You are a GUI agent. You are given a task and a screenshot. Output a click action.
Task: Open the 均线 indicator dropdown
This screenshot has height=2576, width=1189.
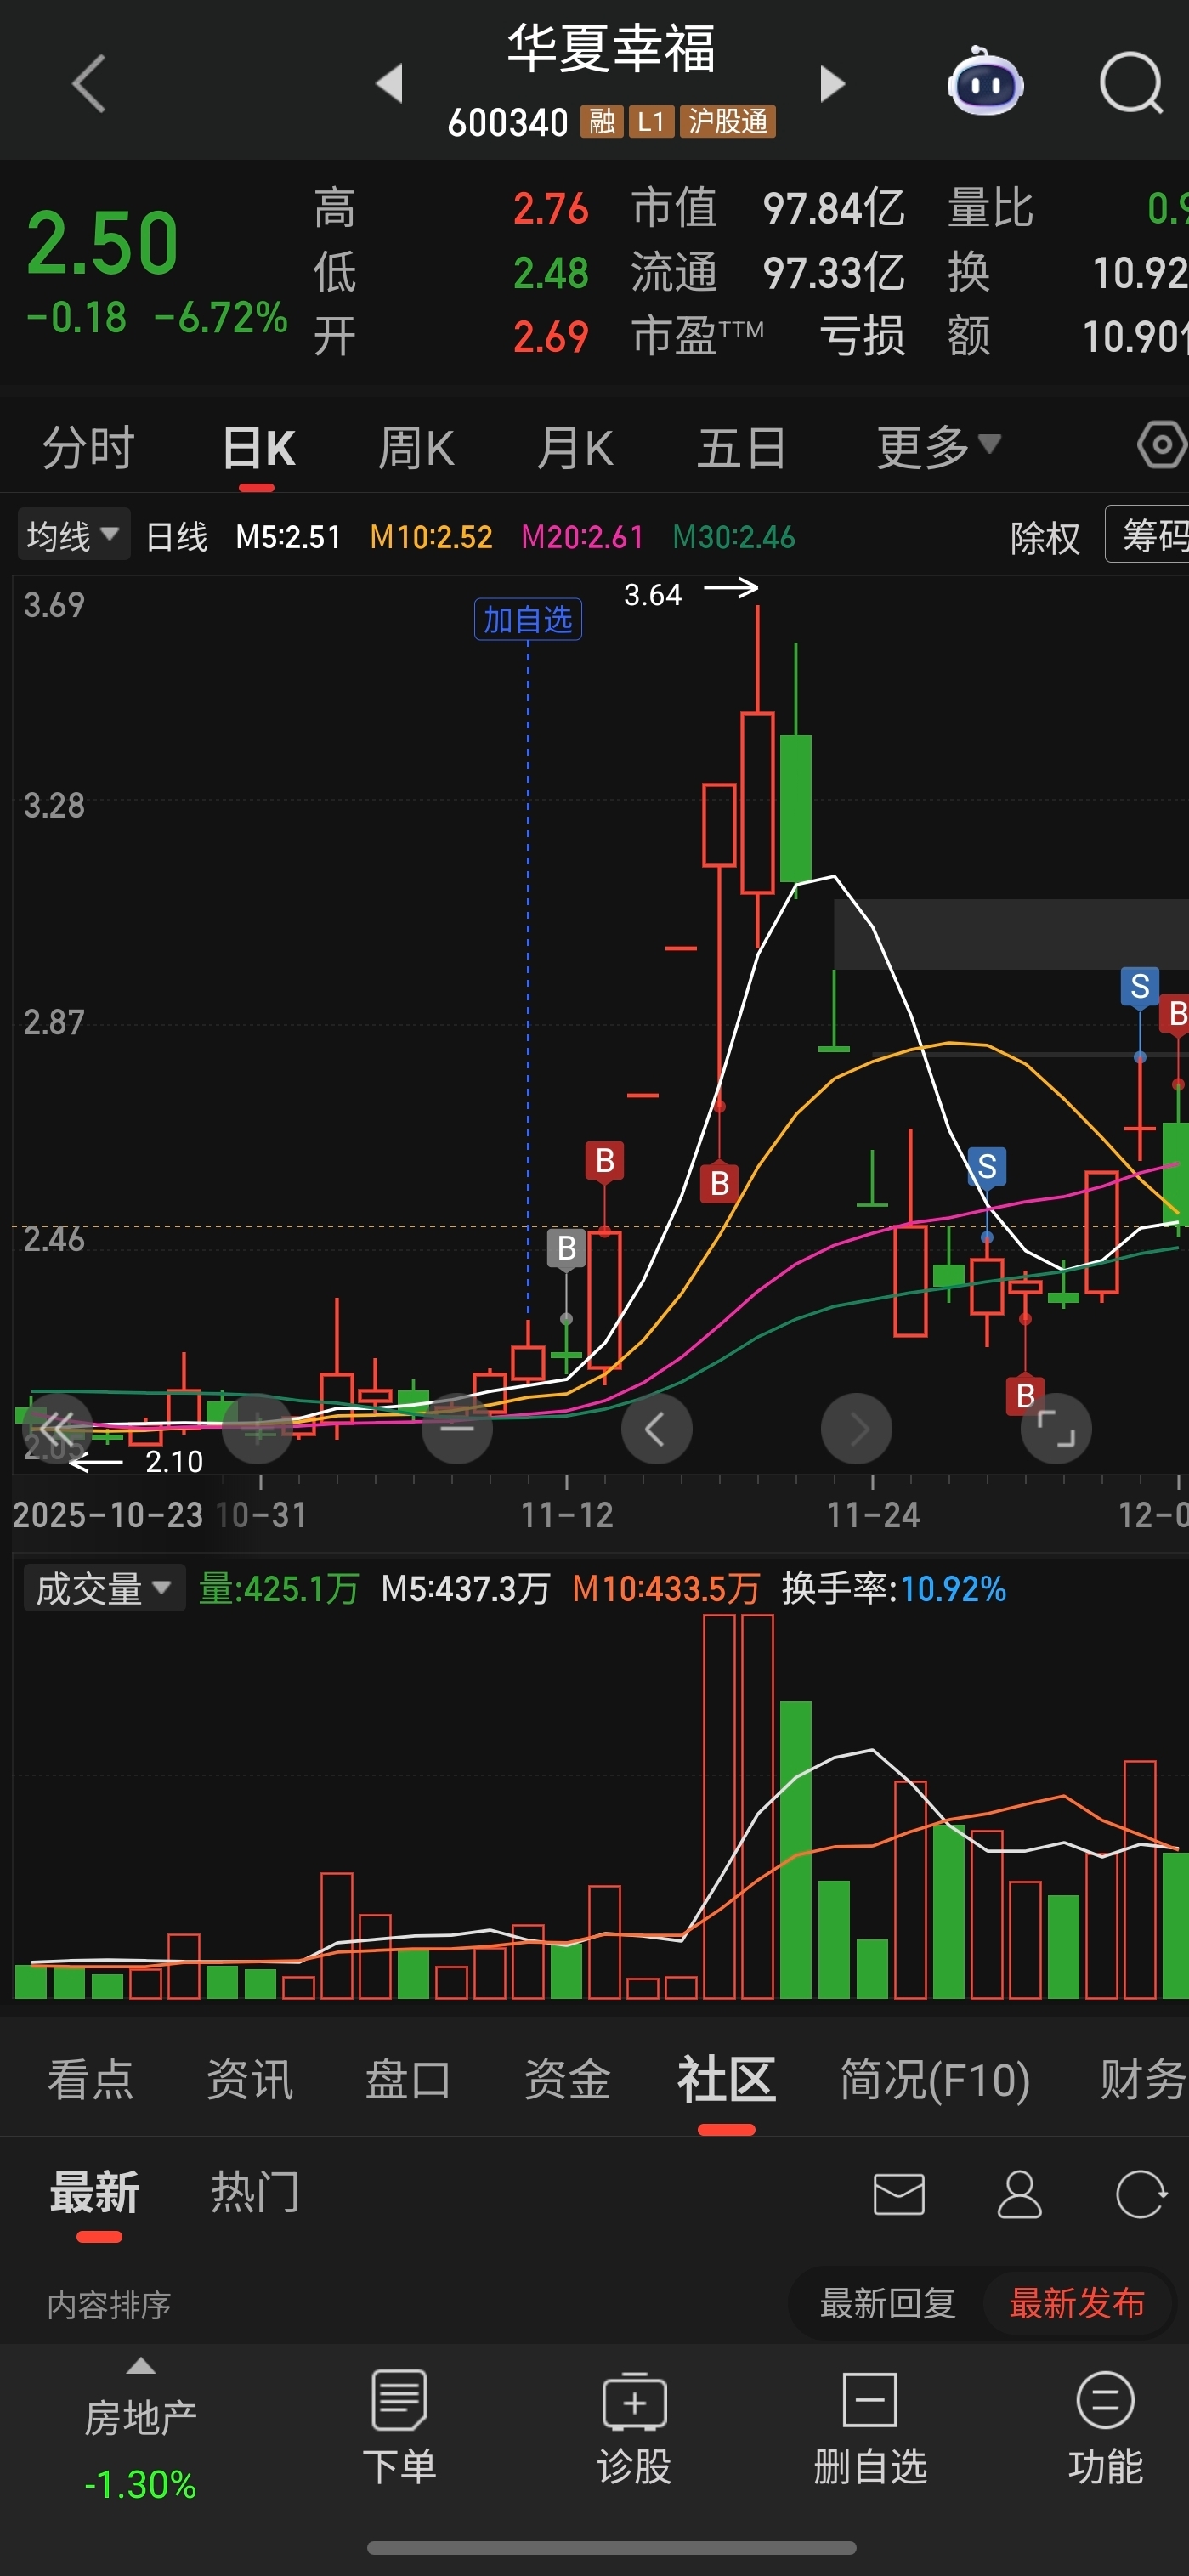point(73,536)
